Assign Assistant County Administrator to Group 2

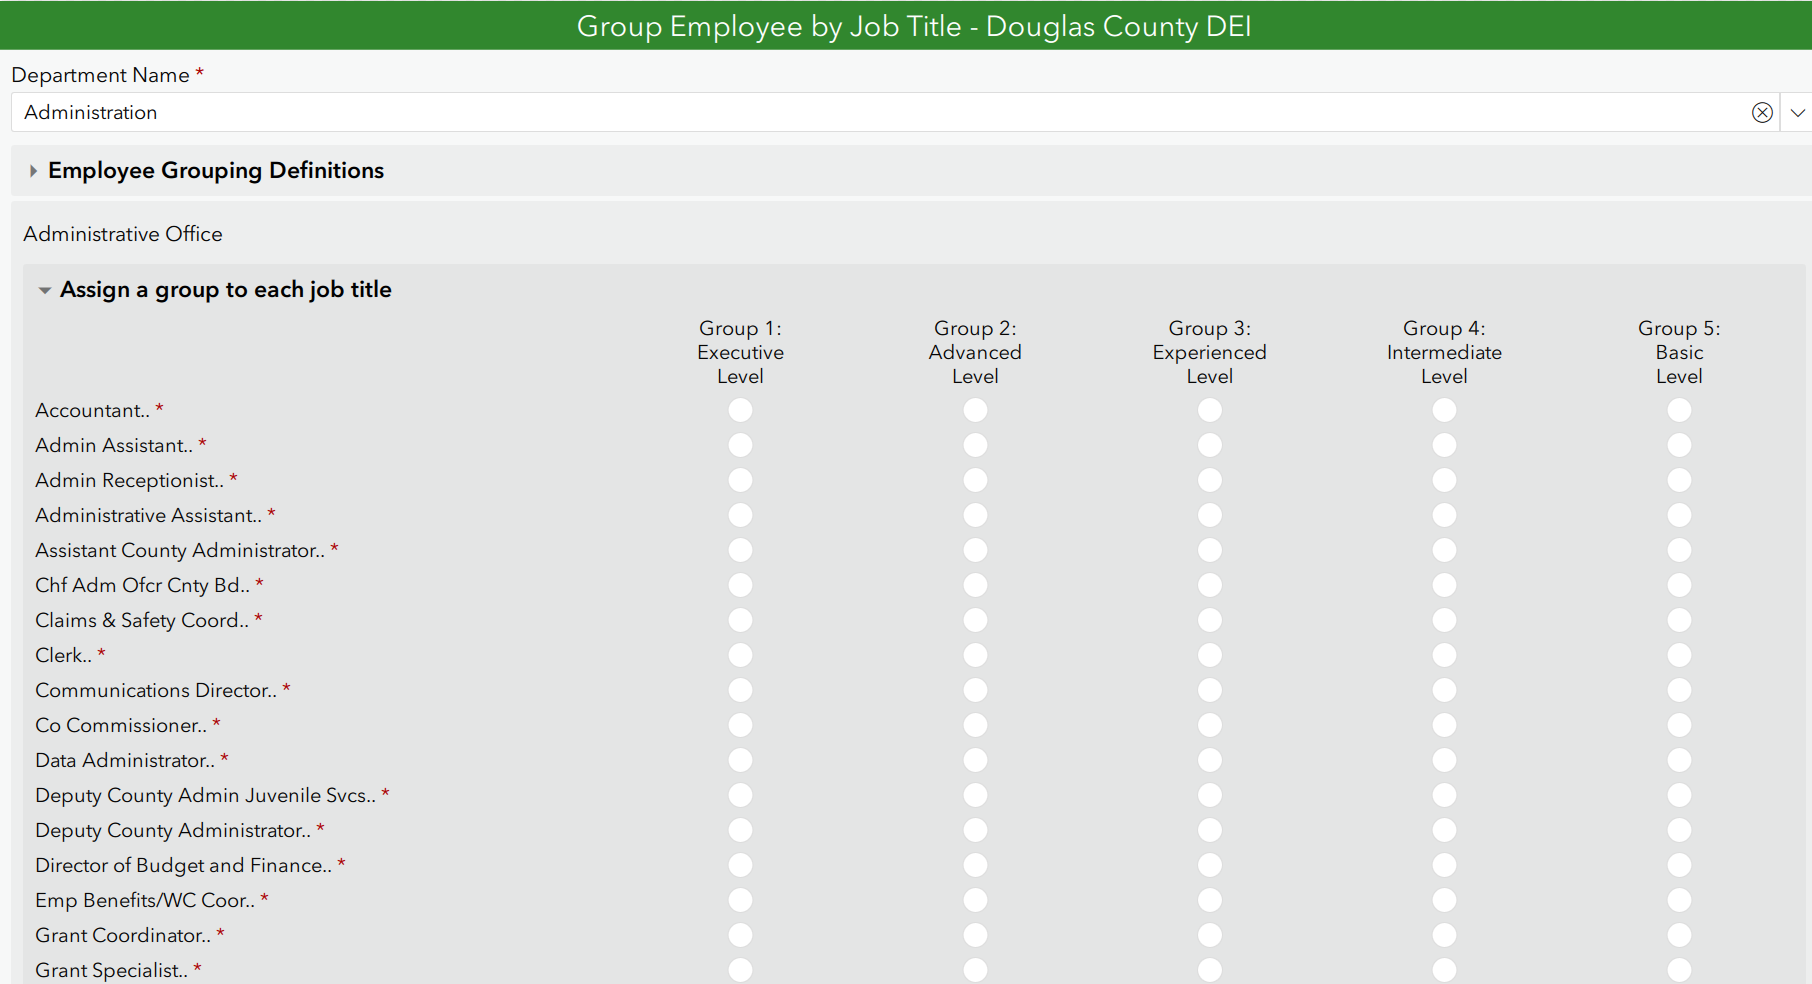coord(975,550)
